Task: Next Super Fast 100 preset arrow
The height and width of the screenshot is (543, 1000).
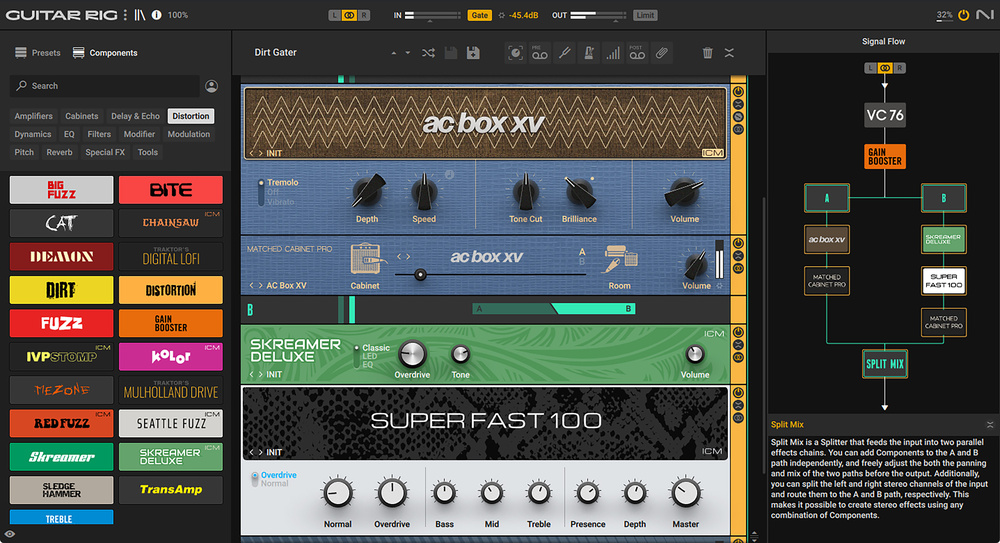Action: coord(260,452)
